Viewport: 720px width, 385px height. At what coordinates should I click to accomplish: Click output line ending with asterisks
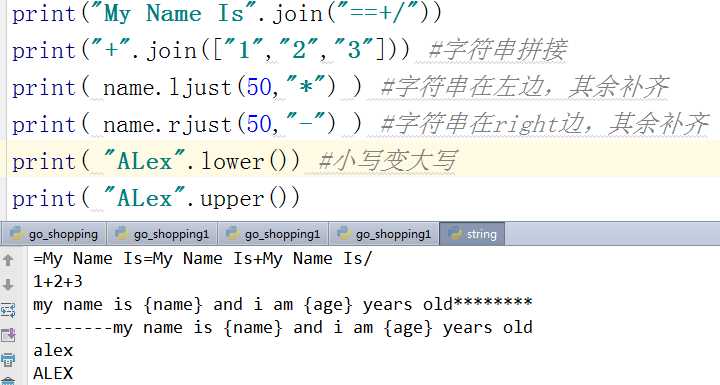pyautogui.click(x=282, y=305)
